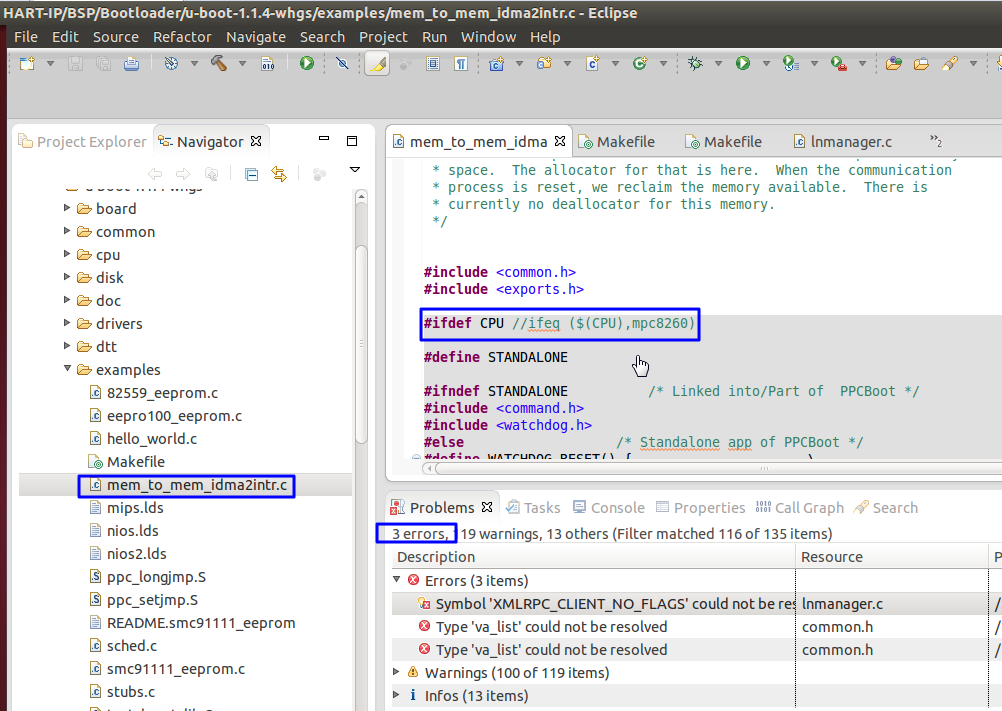Image resolution: width=1002 pixels, height=711 pixels.
Task: Close the mem_to_mem_idma editor tab
Action: click(560, 142)
